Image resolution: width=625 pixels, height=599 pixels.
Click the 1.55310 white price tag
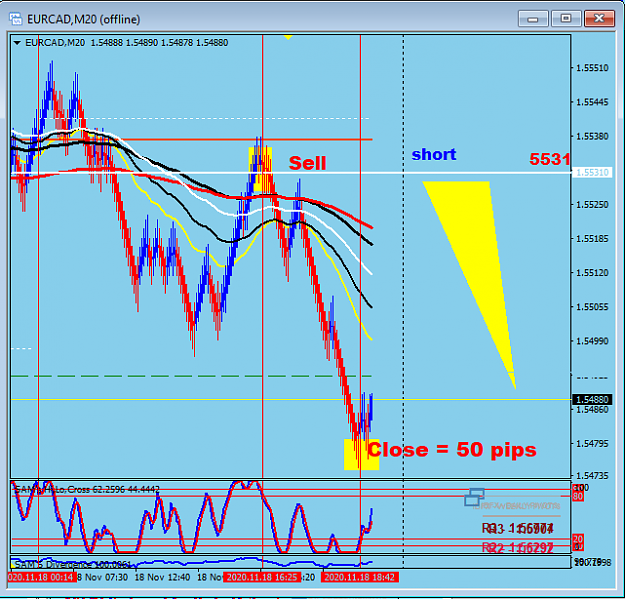[592, 173]
